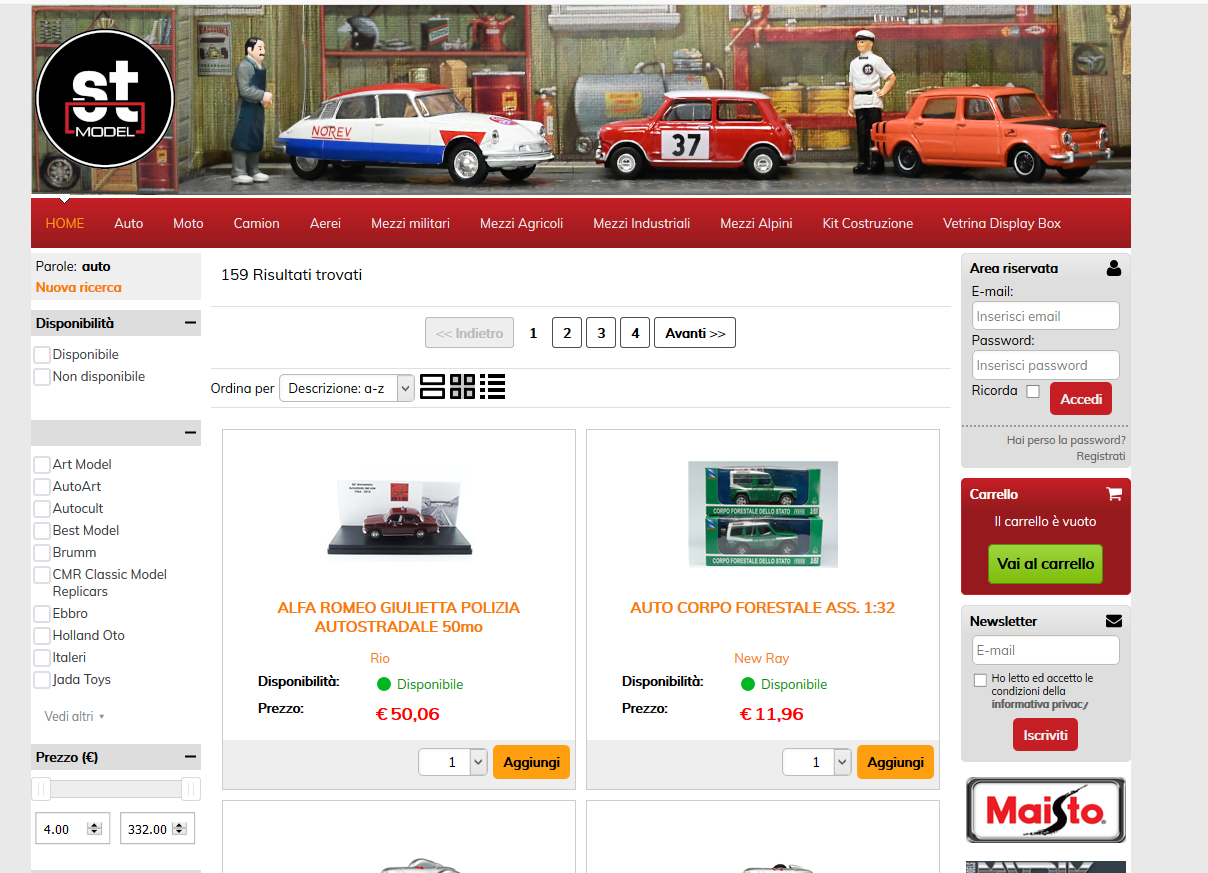Click the right price slider handle
Image resolution: width=1208 pixels, height=873 pixels.
pos(191,789)
